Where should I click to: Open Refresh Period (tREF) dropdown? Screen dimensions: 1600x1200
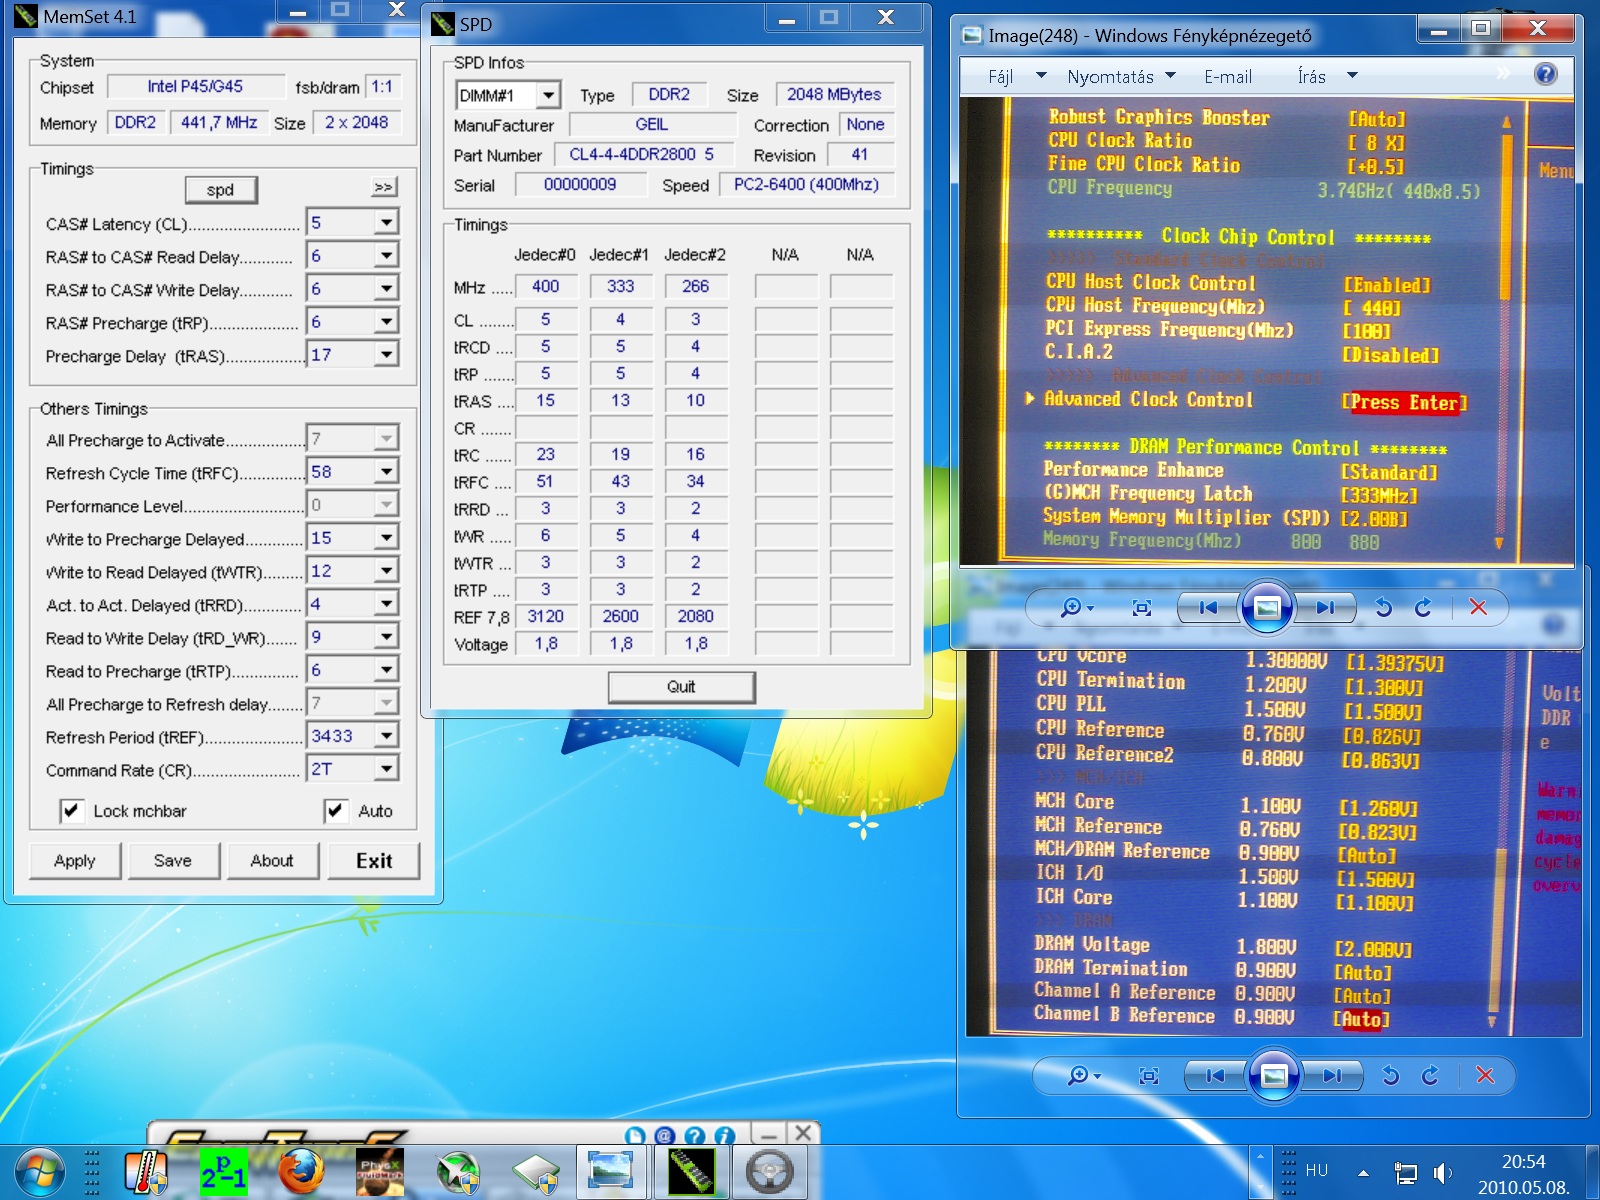[387, 736]
